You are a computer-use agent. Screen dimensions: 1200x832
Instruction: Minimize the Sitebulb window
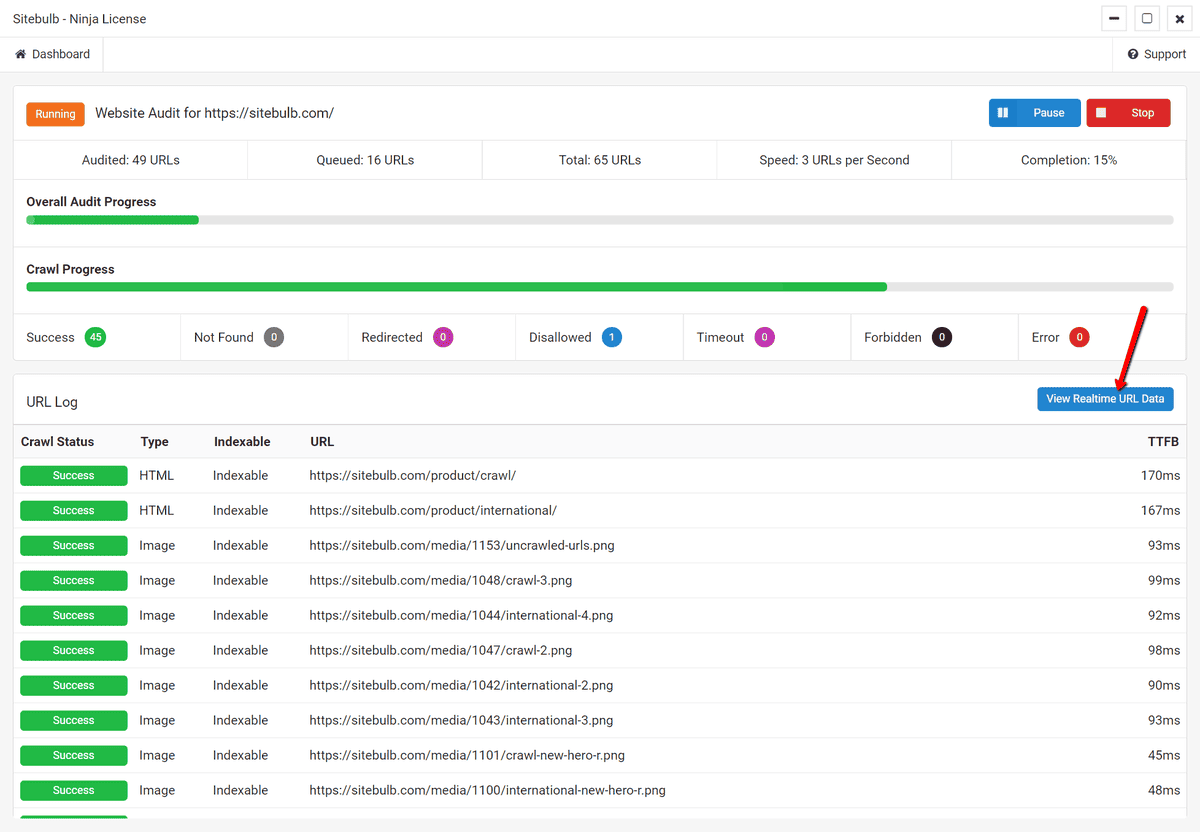coord(1114,19)
